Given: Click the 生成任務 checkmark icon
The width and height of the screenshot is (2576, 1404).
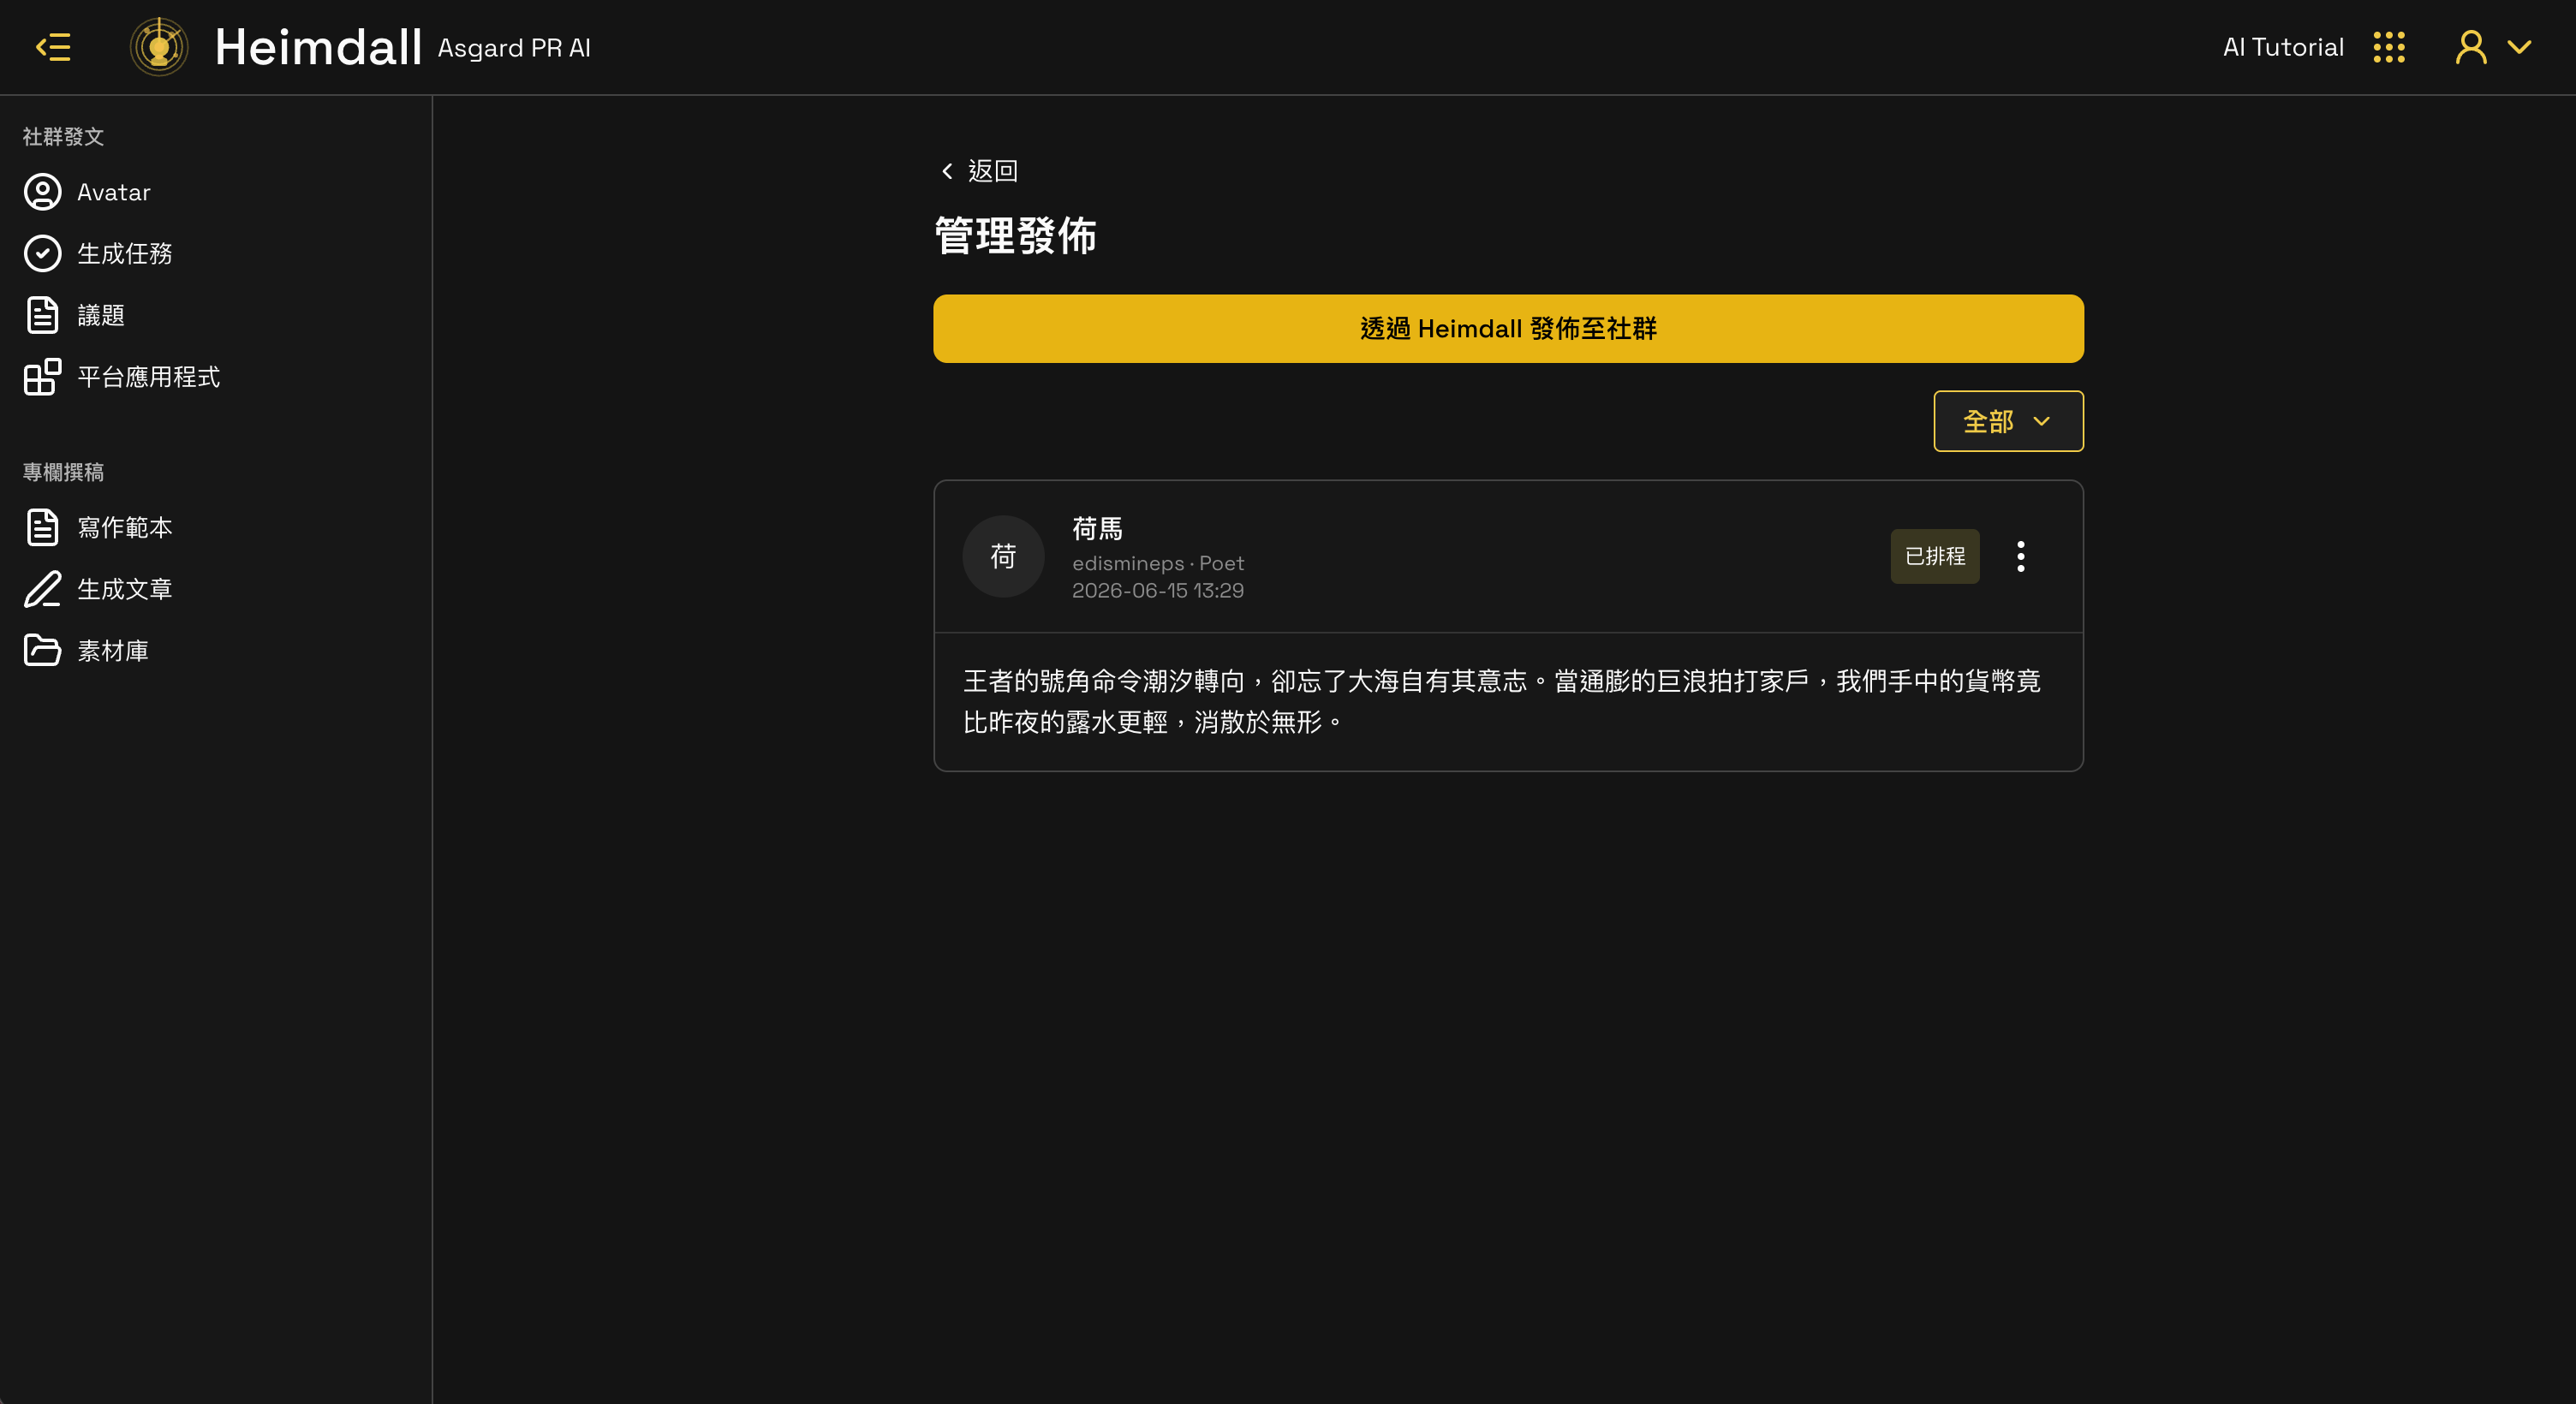Looking at the screenshot, I should coord(42,254).
